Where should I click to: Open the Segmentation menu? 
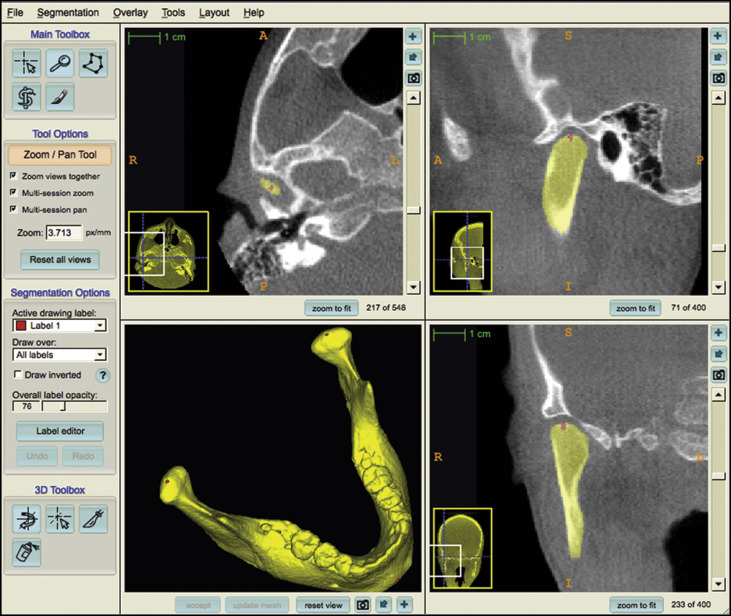(x=68, y=13)
